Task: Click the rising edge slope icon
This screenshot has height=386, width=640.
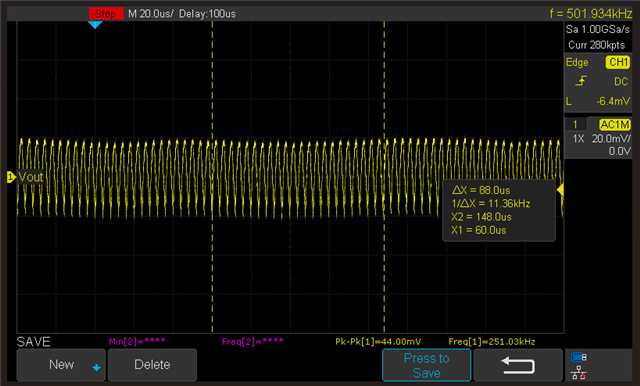Action: click(x=580, y=81)
